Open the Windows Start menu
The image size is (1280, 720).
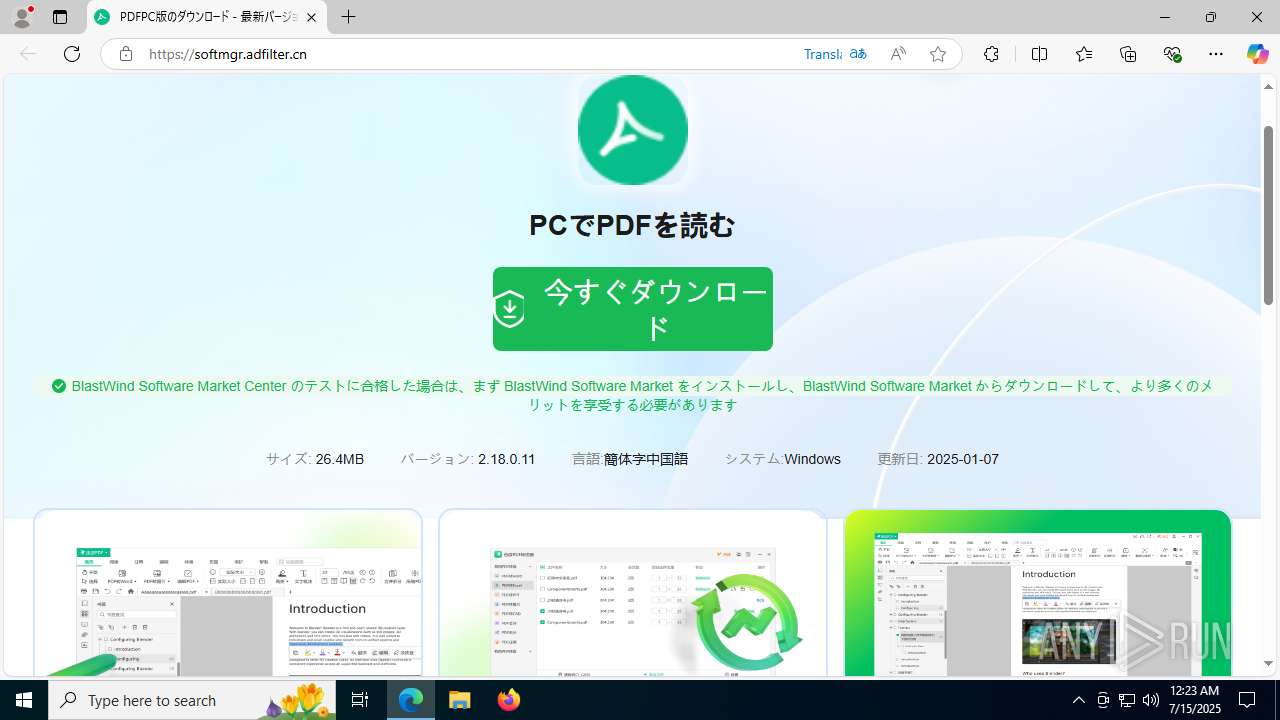24,700
